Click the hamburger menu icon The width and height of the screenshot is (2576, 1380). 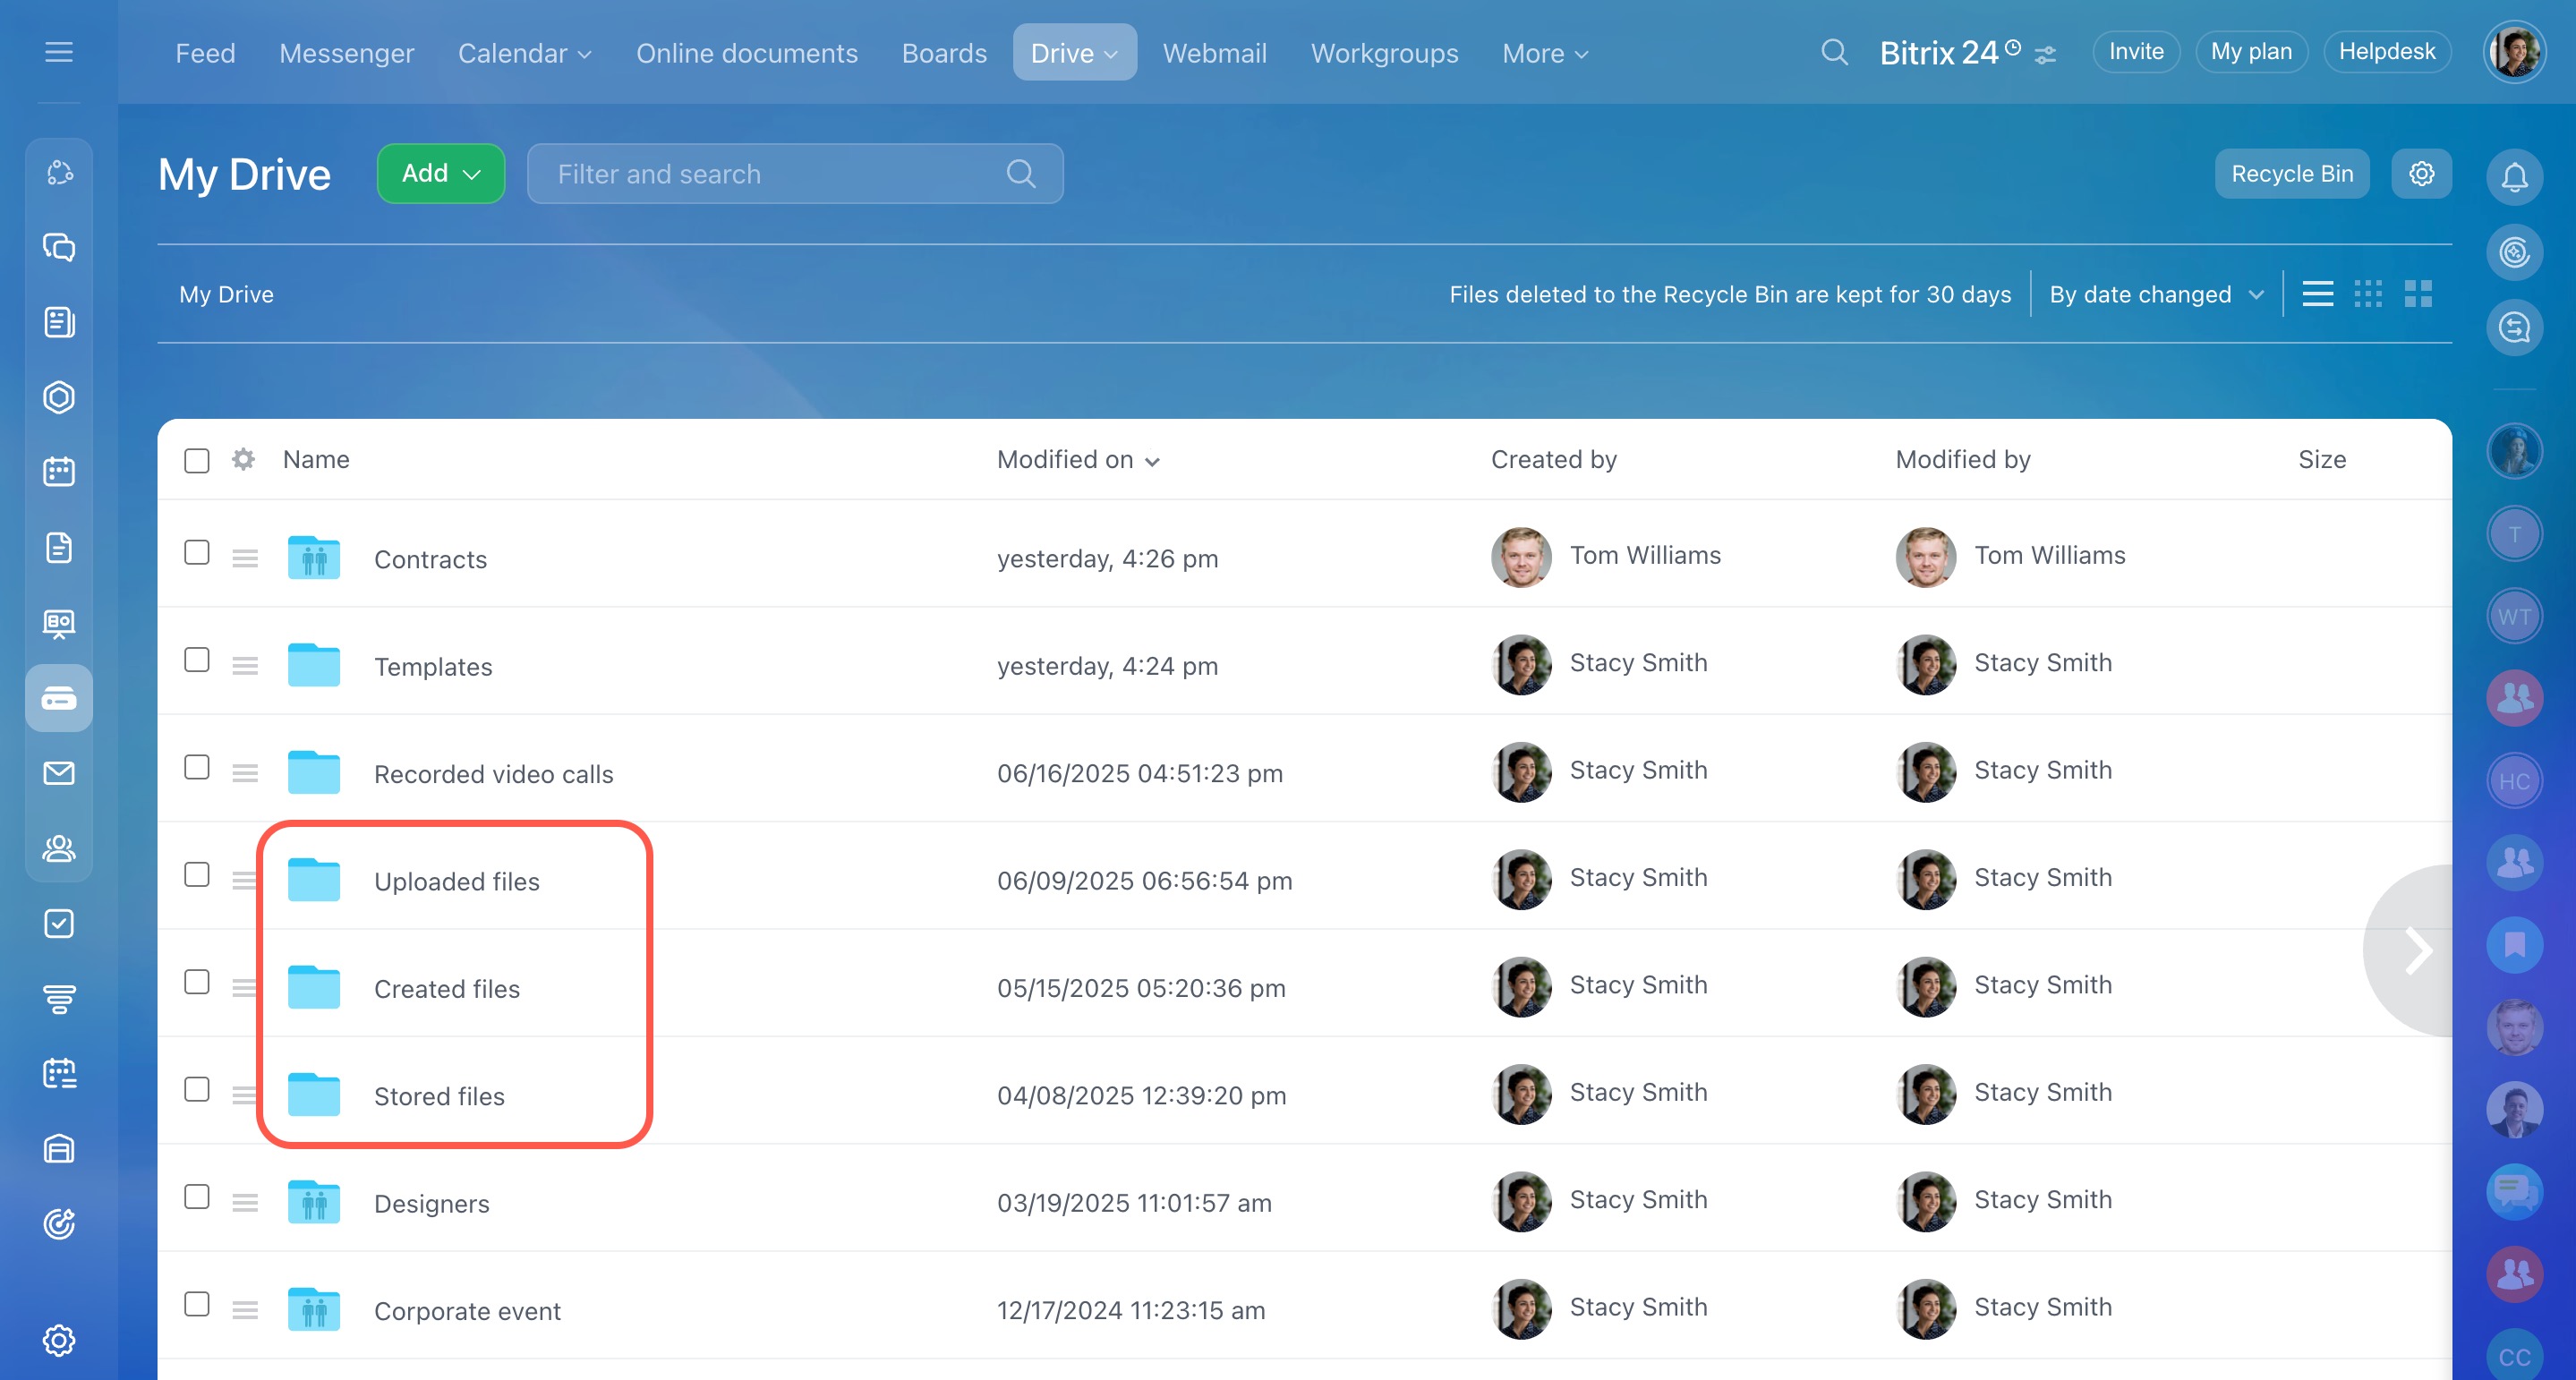(x=59, y=52)
